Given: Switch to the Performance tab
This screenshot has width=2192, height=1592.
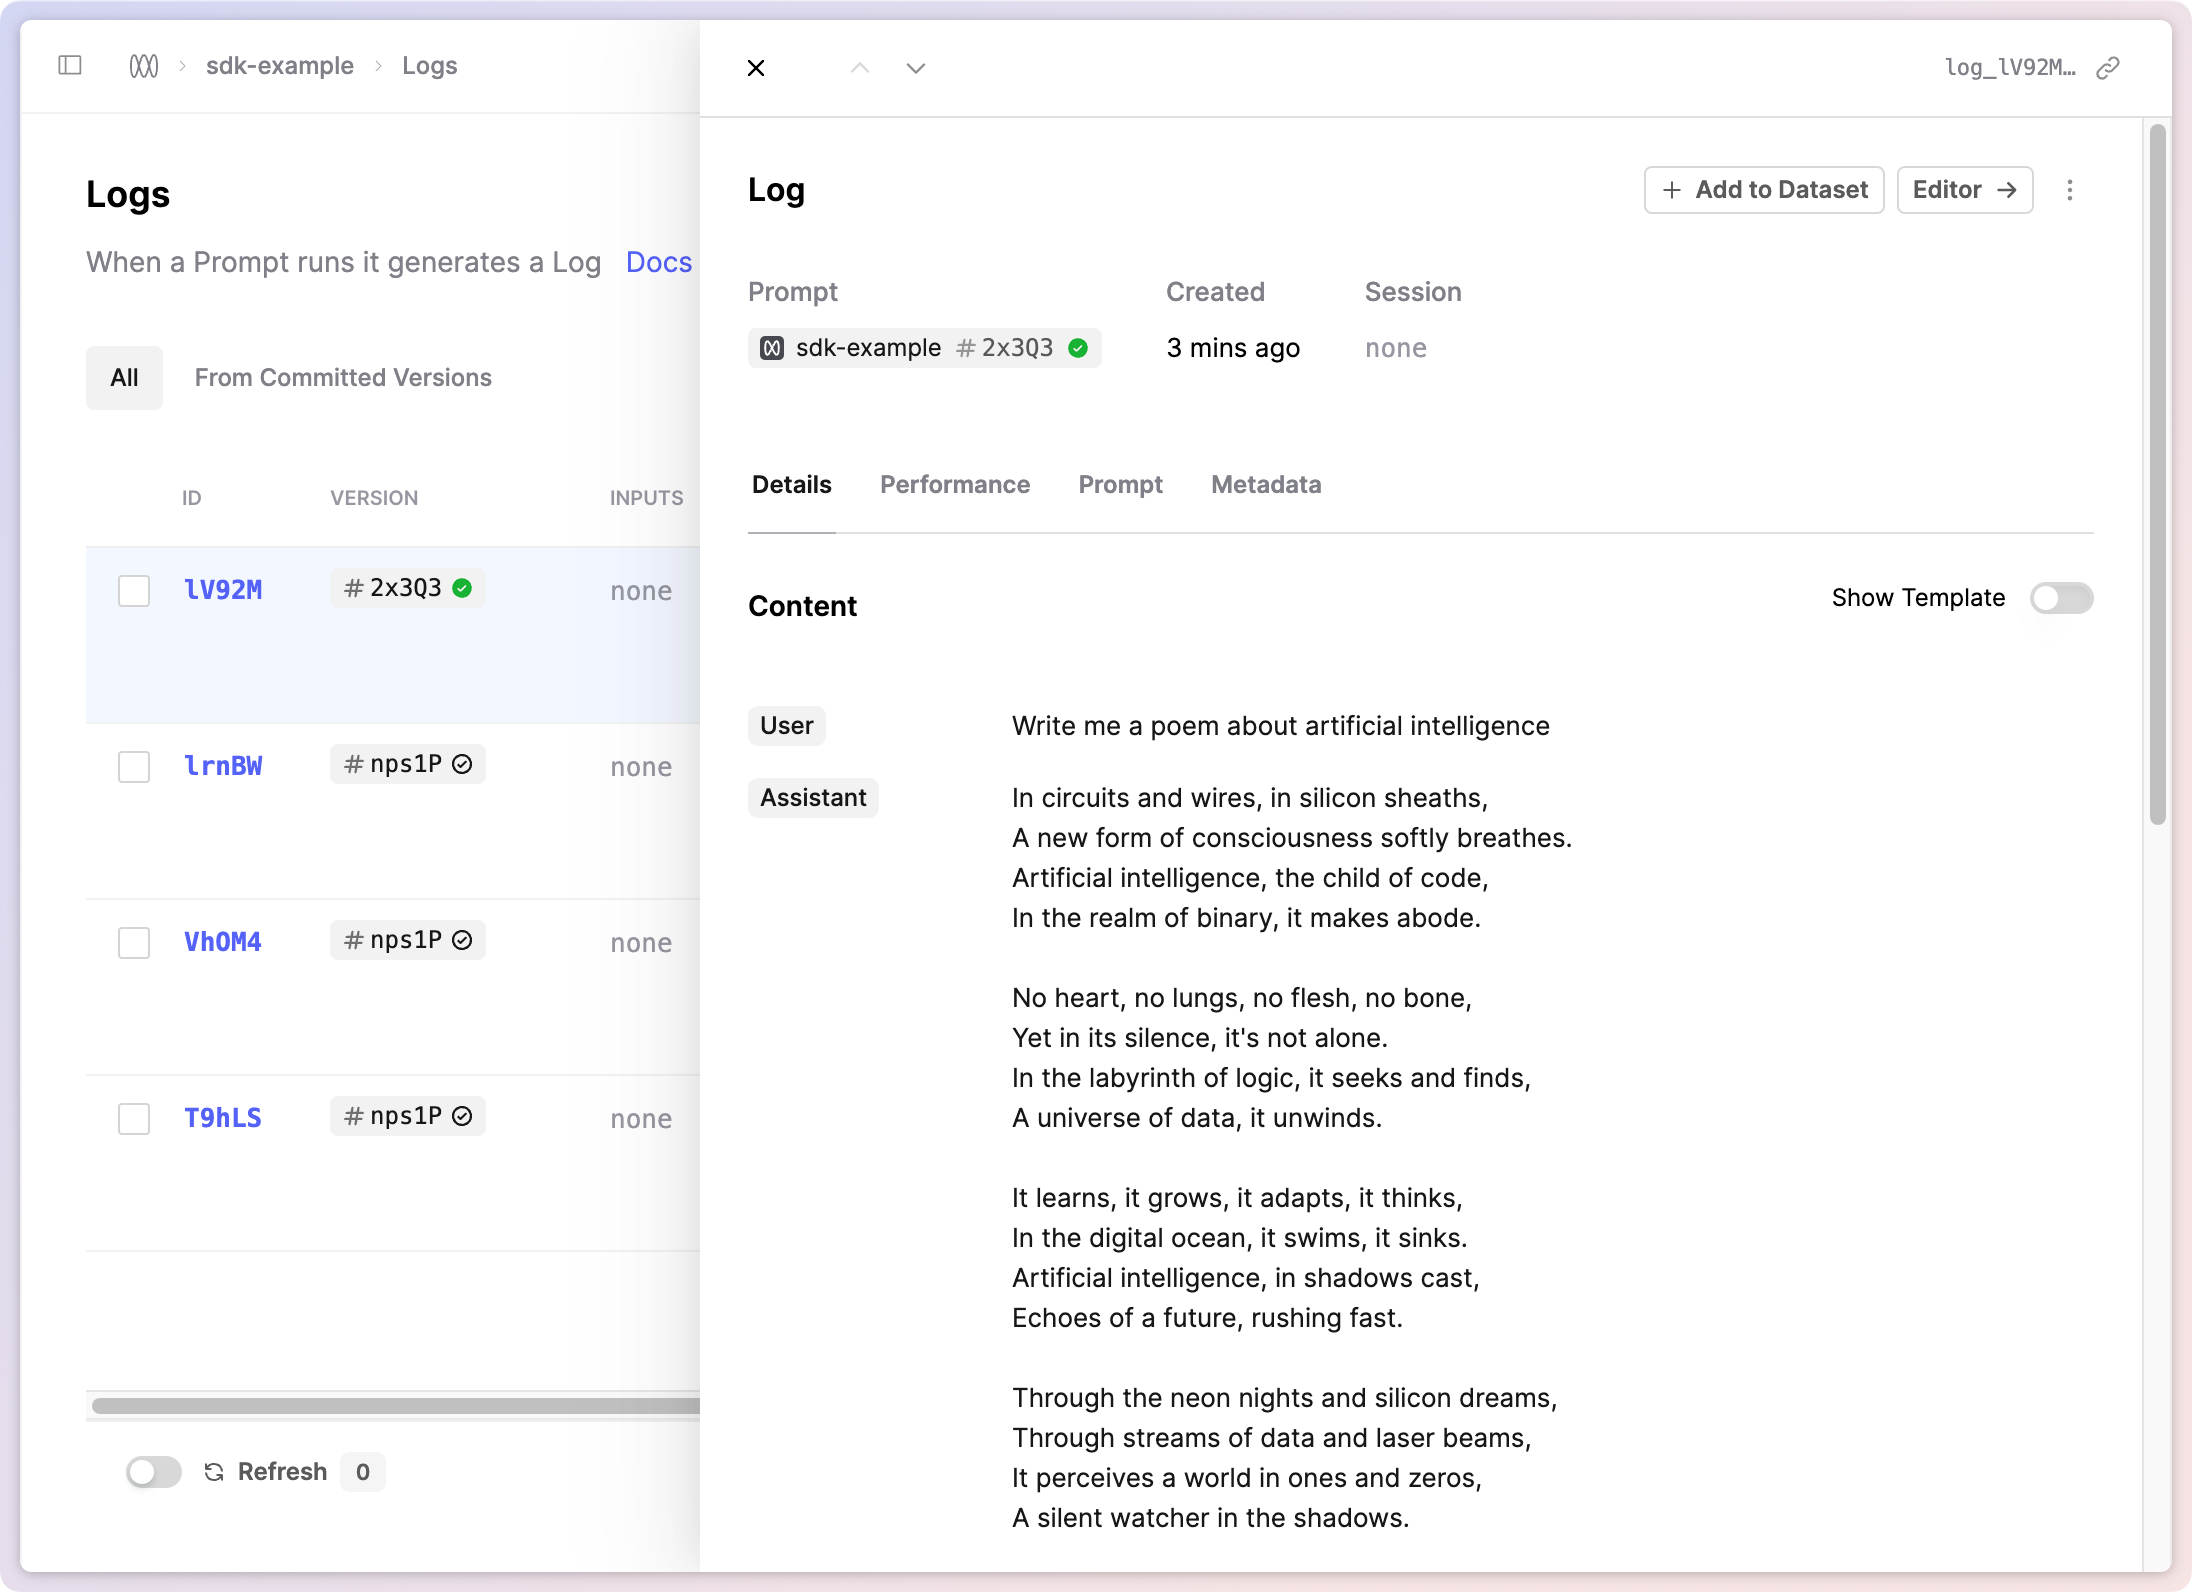Looking at the screenshot, I should point(955,484).
